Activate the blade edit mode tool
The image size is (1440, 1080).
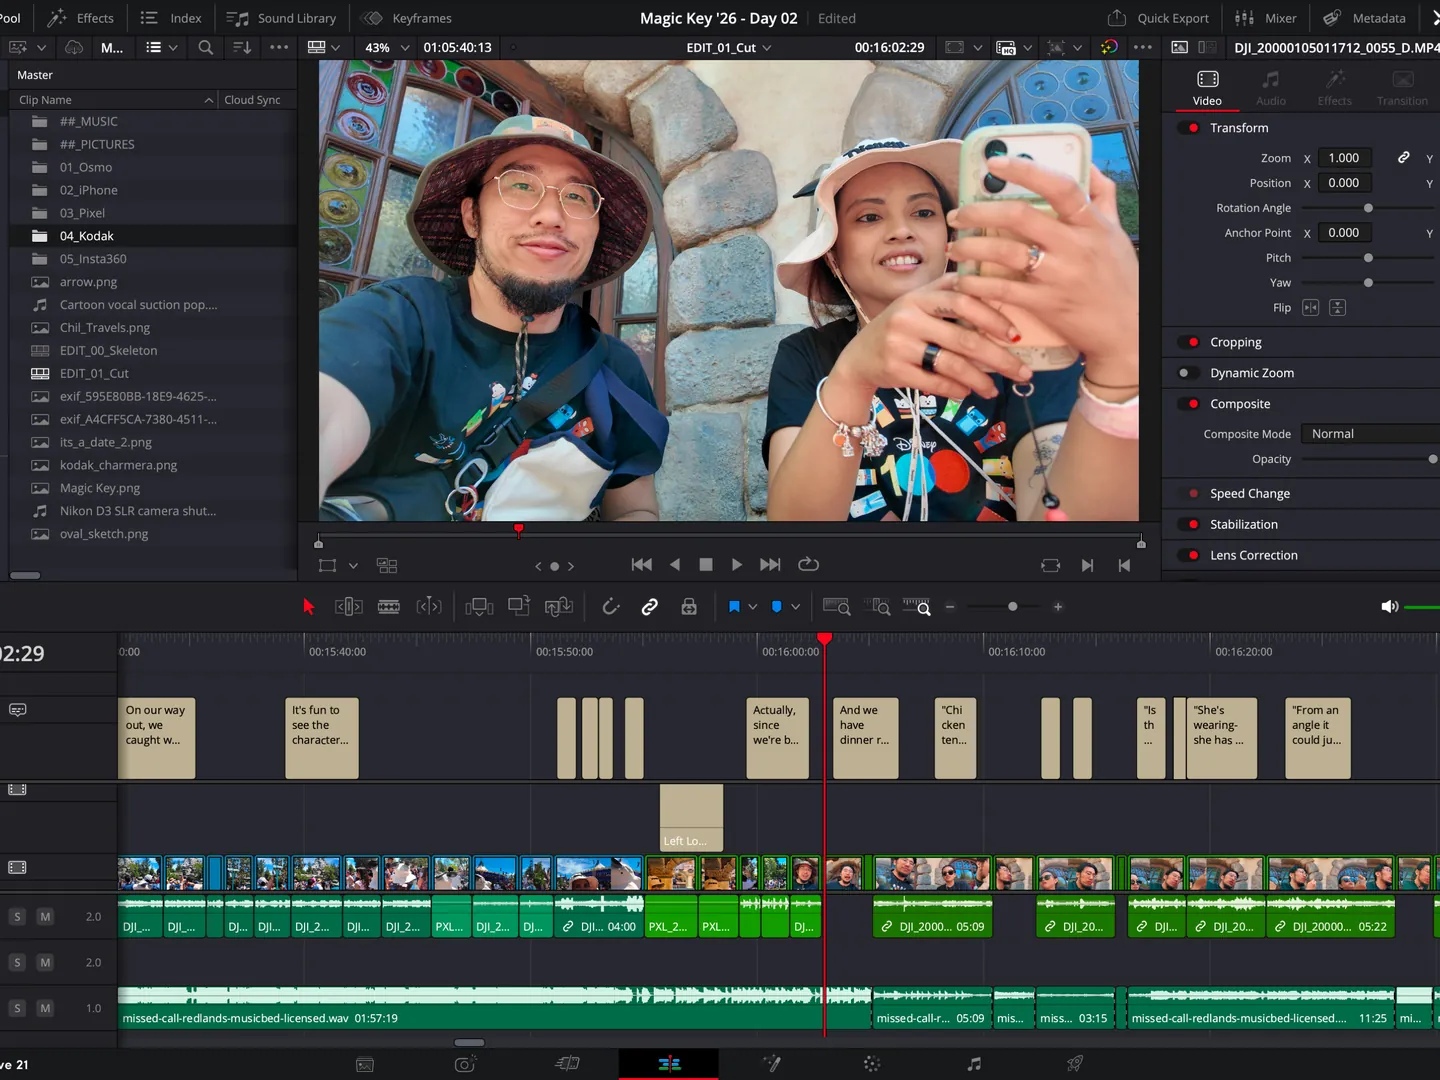coord(389,607)
